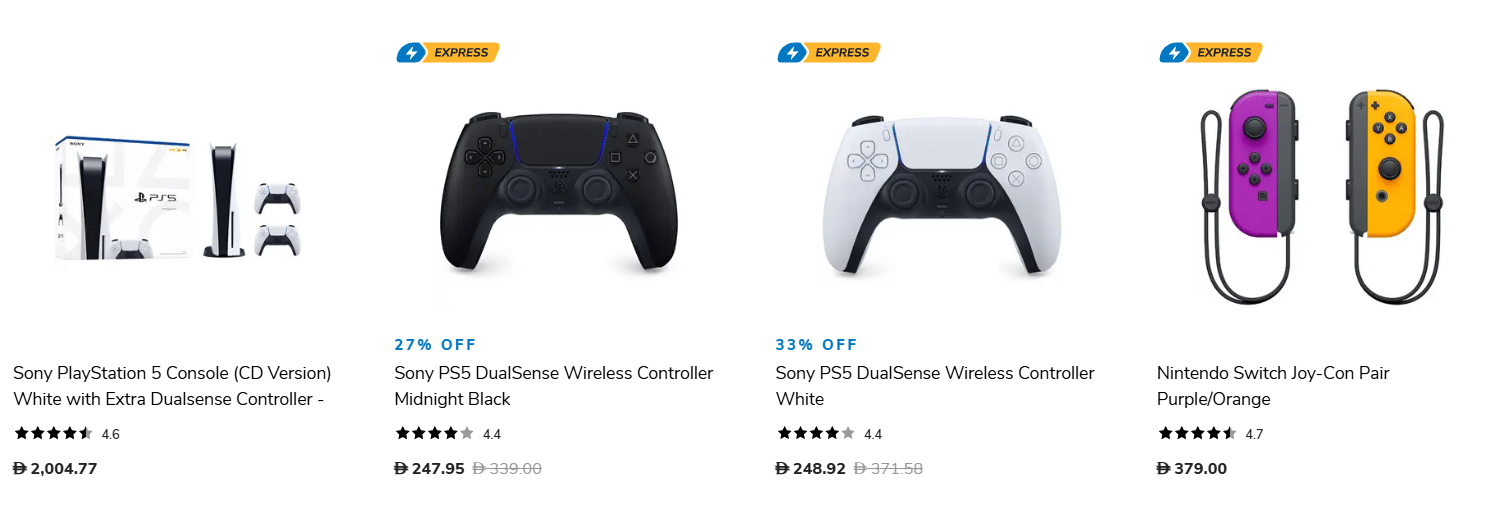Click star rating of PlayStation 5 Console
This screenshot has height=517, width=1498.
[x=54, y=434]
